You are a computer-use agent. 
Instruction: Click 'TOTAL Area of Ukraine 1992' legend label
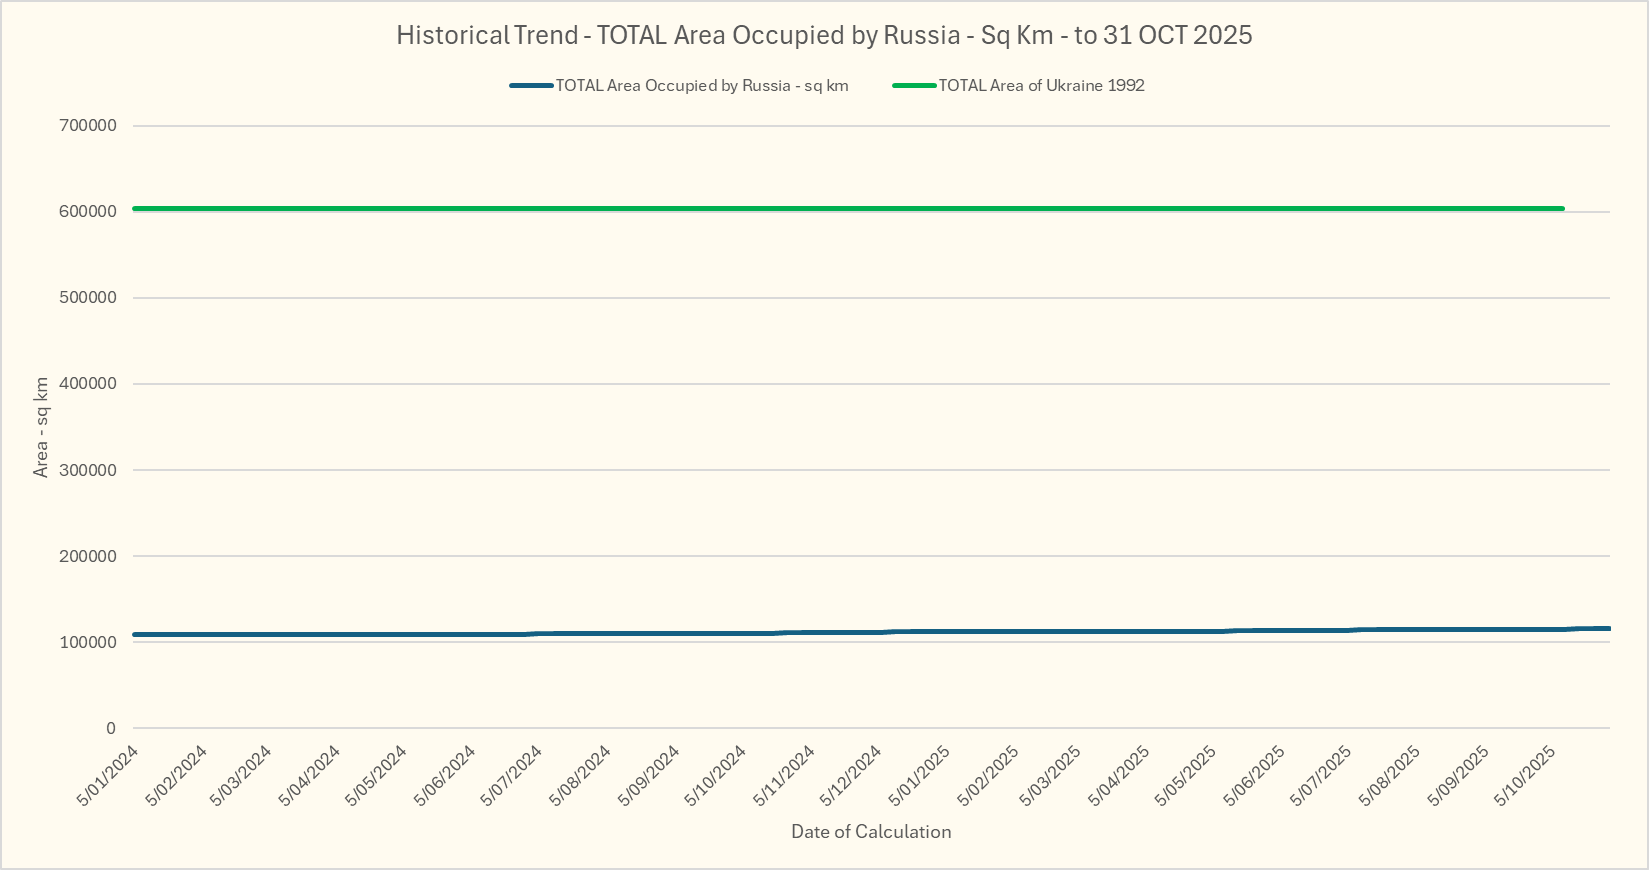(1041, 86)
